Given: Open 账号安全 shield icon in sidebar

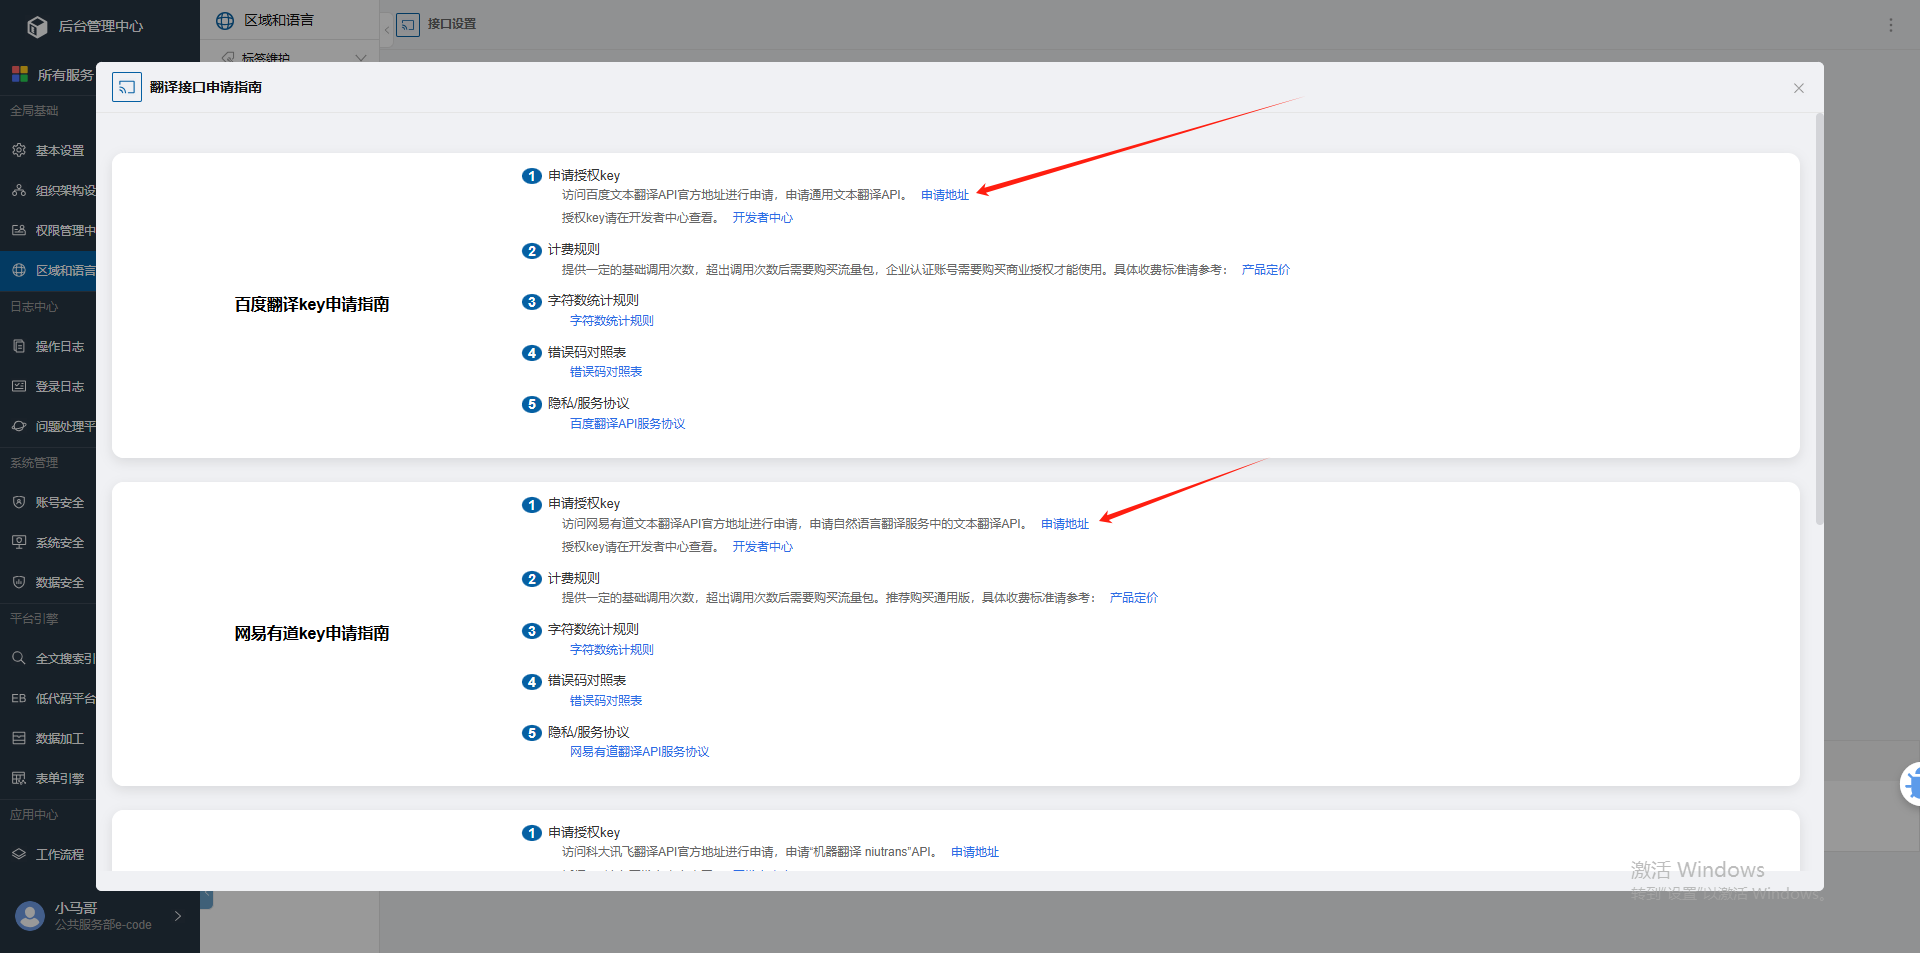Looking at the screenshot, I should pos(19,502).
